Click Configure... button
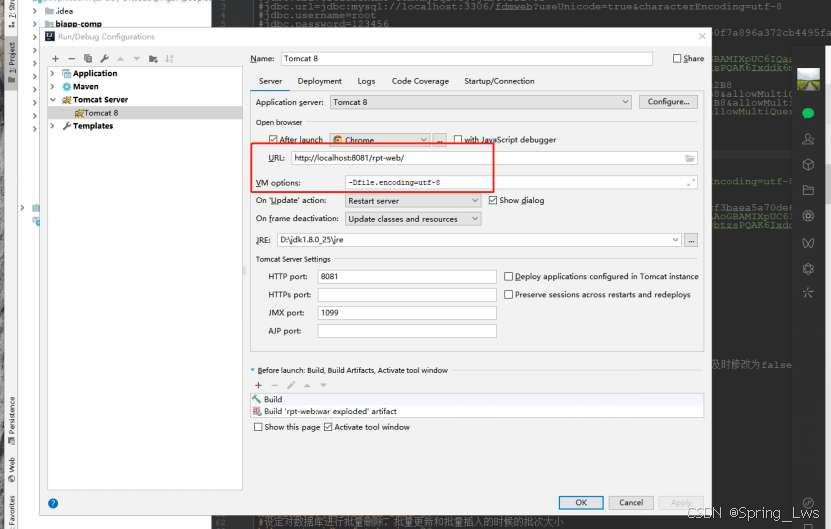Viewport: 831px width, 529px height. pyautogui.click(x=668, y=102)
